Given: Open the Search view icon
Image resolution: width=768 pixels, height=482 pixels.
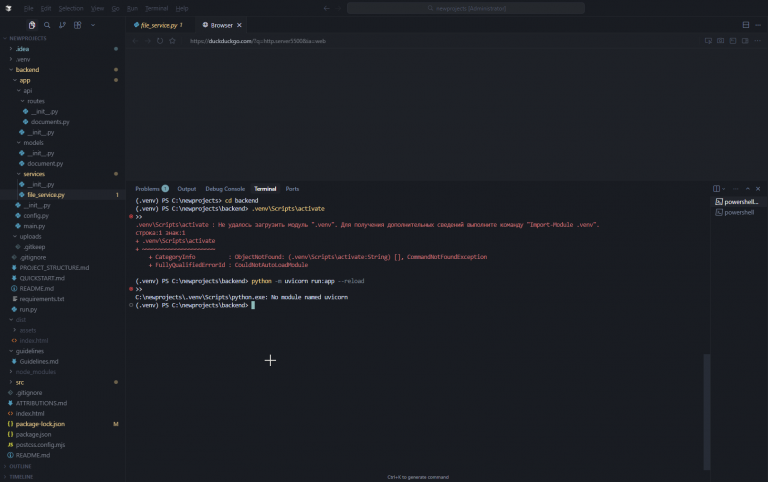Looking at the screenshot, I should (47, 25).
